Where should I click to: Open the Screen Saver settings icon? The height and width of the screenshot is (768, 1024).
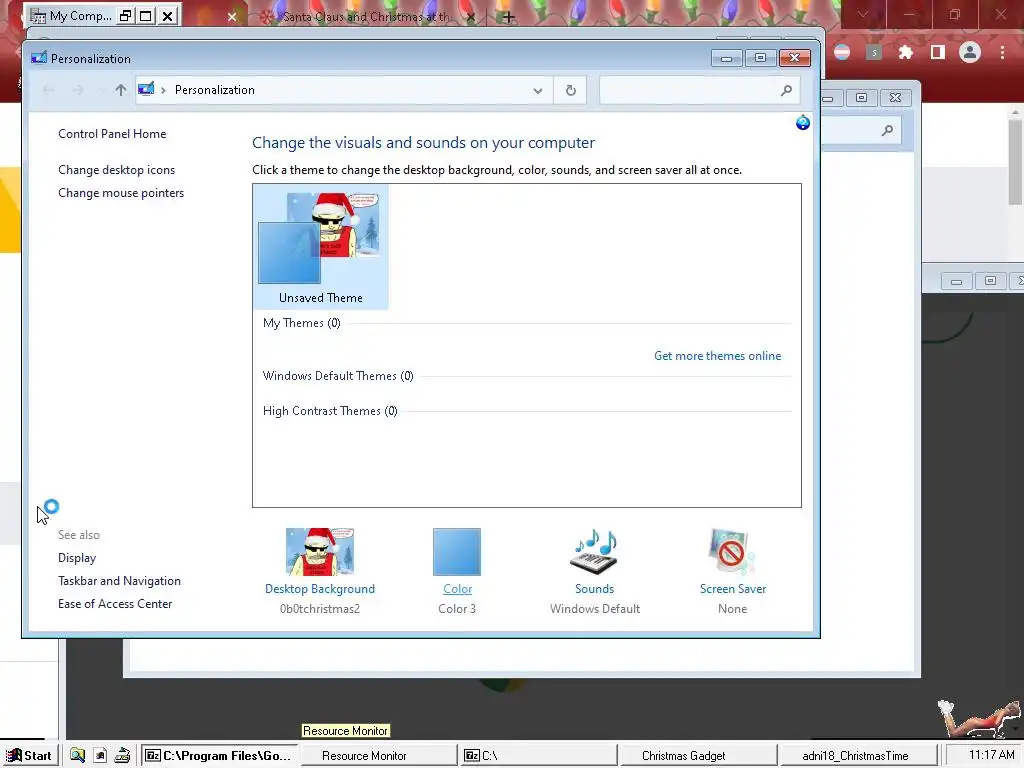[x=732, y=551]
